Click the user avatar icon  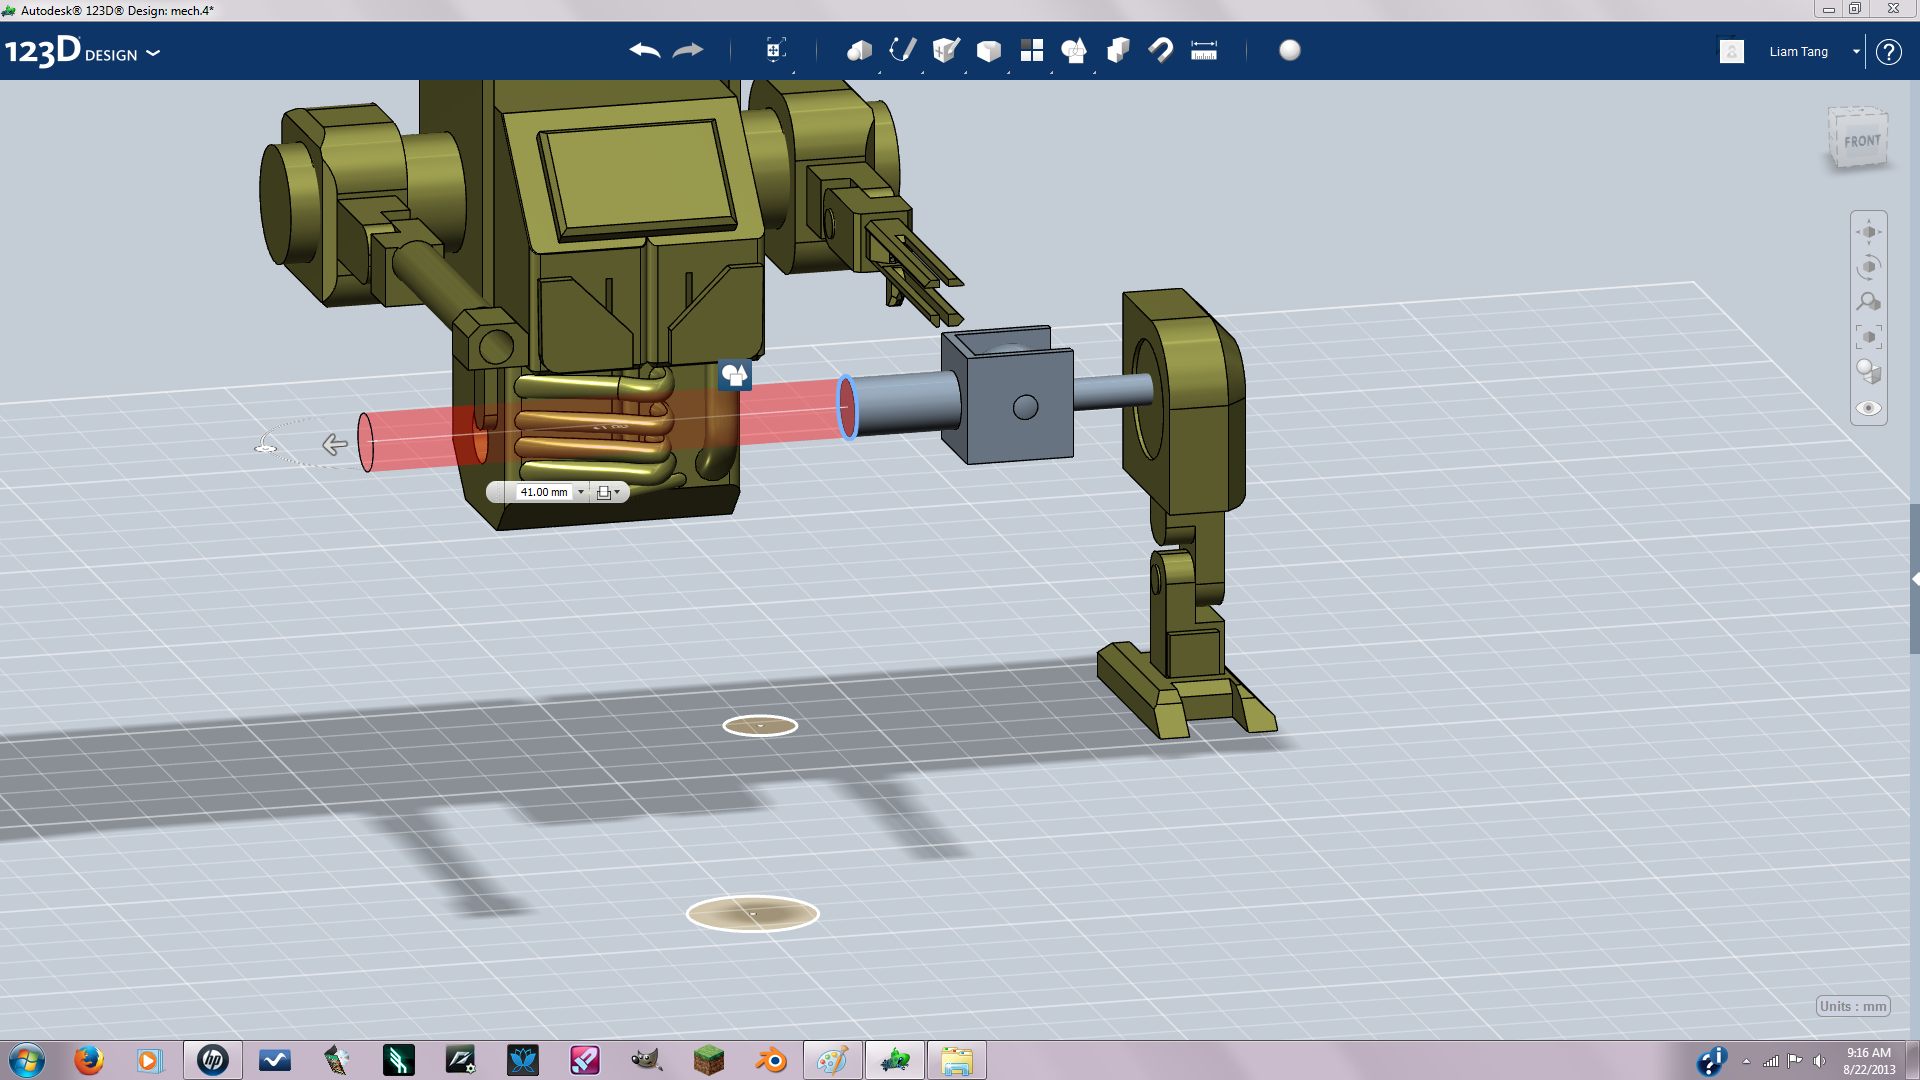click(x=1732, y=51)
